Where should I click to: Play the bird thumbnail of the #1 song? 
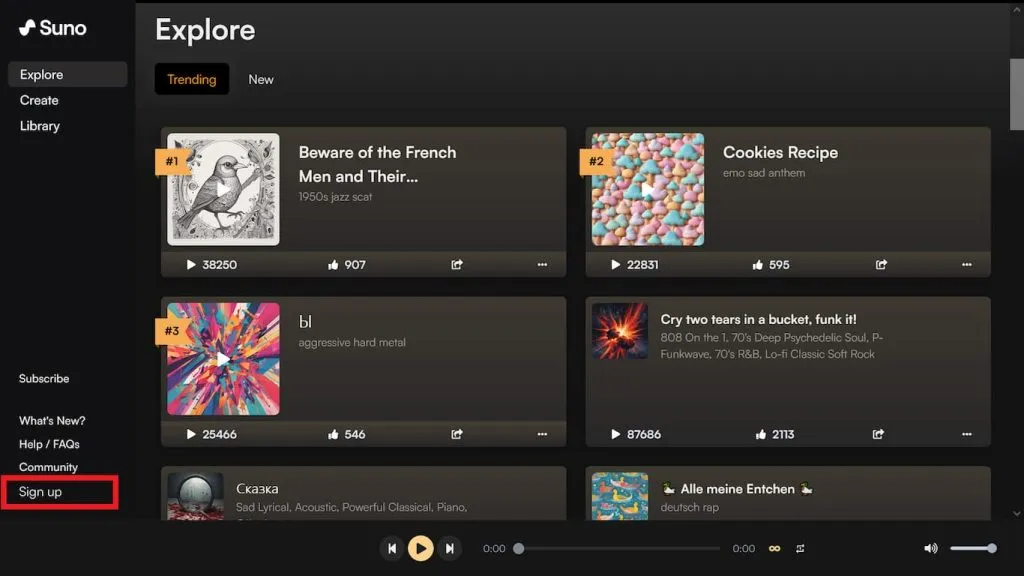(223, 189)
